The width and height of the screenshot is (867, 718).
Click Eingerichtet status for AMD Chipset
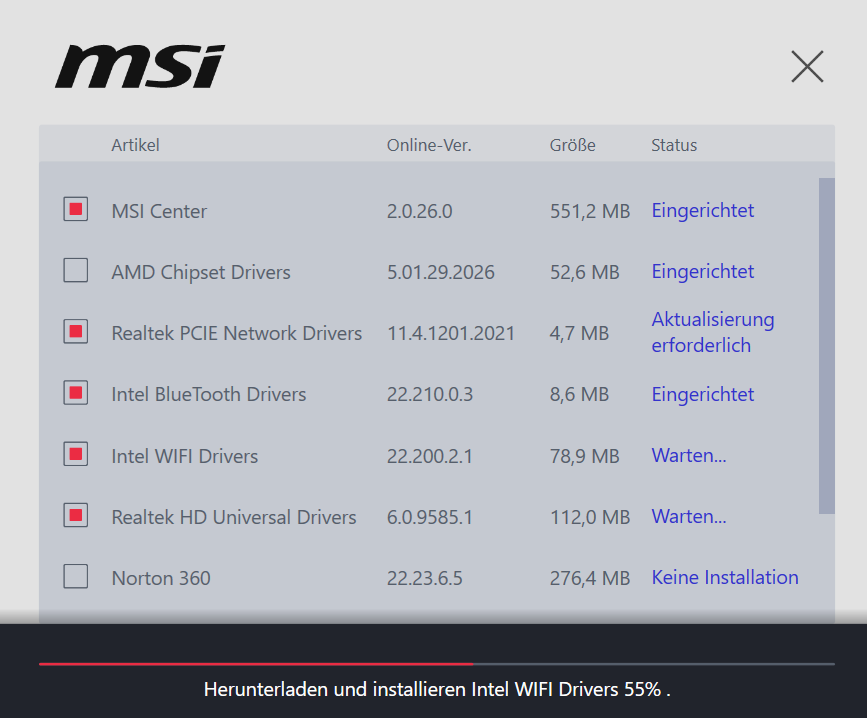tap(703, 271)
